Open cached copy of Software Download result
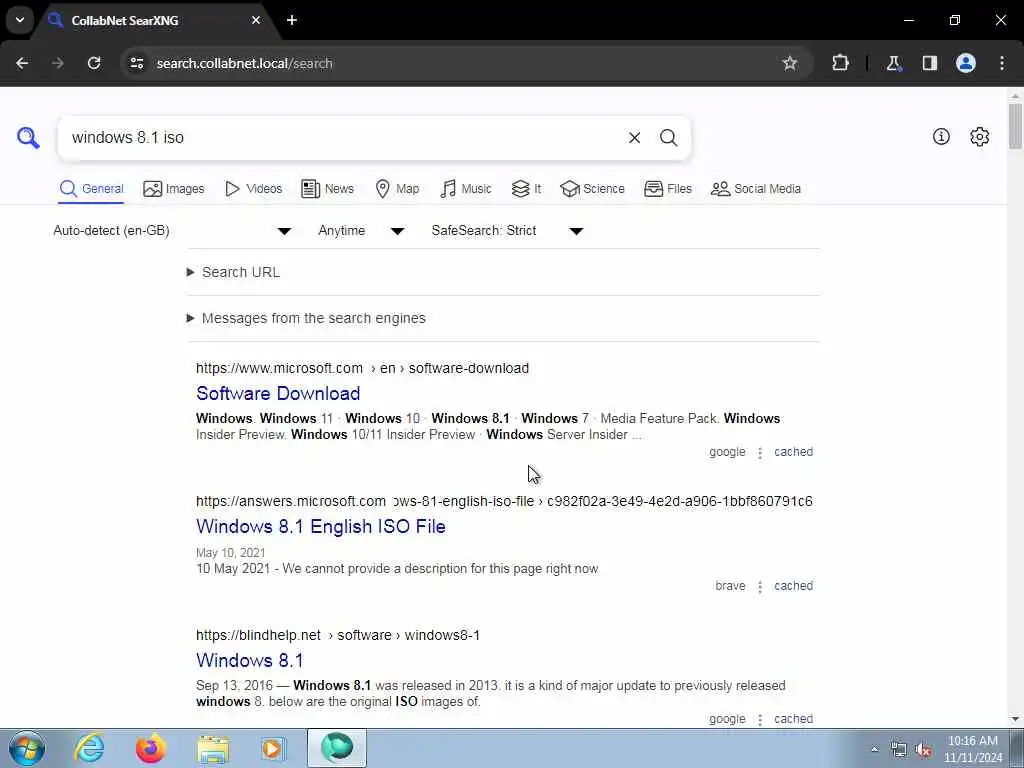The width and height of the screenshot is (1024, 768). click(793, 452)
